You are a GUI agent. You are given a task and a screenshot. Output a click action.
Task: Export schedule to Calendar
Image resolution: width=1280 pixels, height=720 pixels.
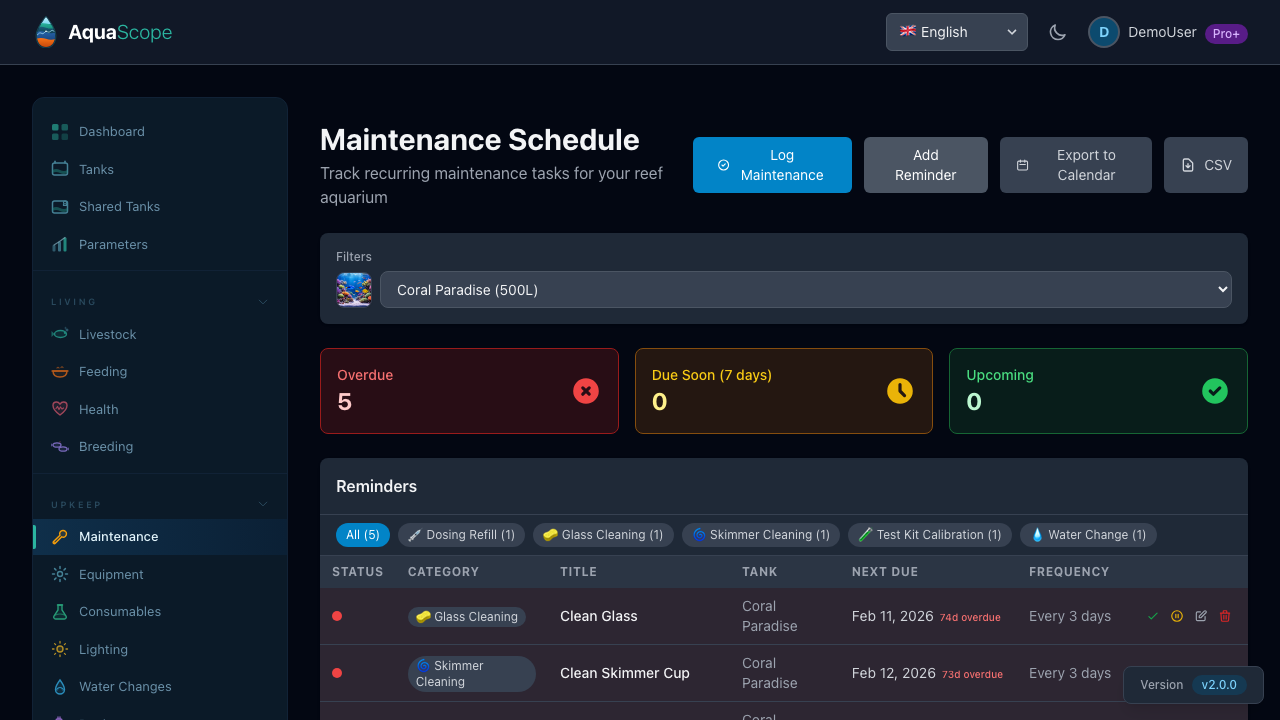tap(1075, 165)
